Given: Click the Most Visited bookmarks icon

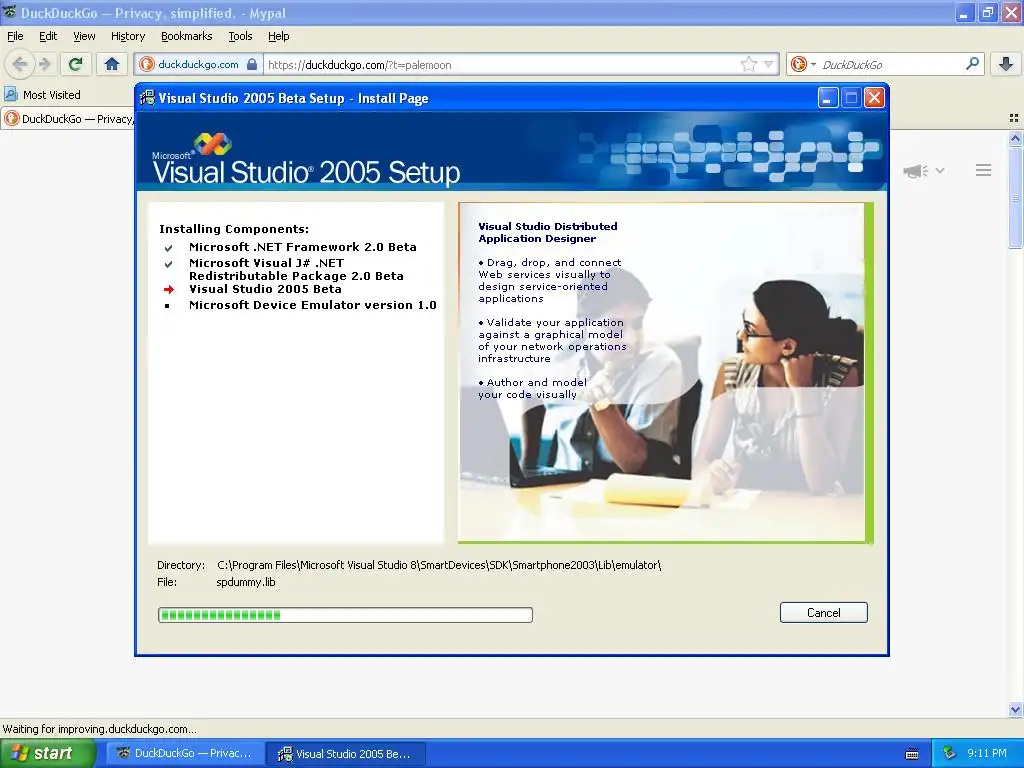Looking at the screenshot, I should pos(10,95).
